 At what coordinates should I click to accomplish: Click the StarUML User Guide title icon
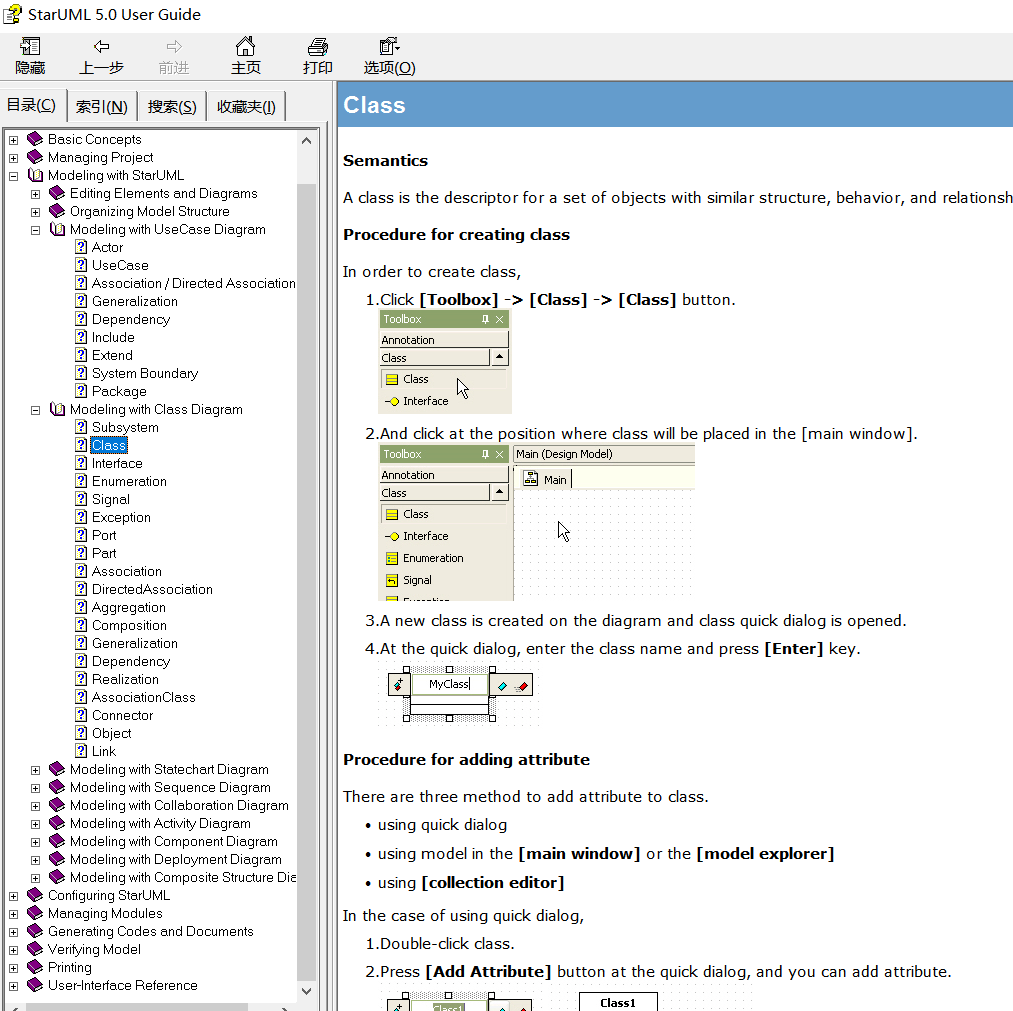pos(13,14)
